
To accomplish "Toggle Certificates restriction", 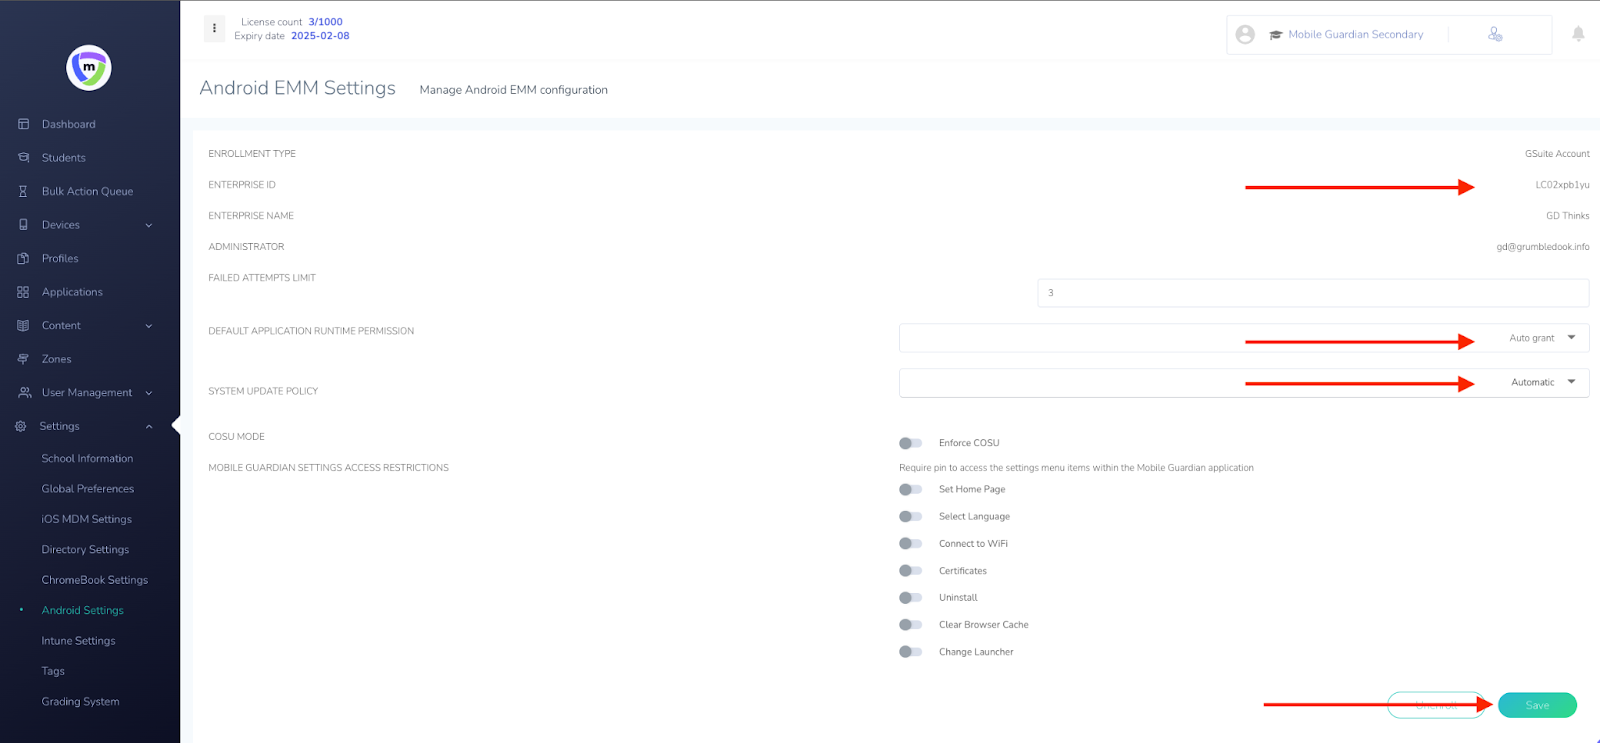I will (910, 571).
